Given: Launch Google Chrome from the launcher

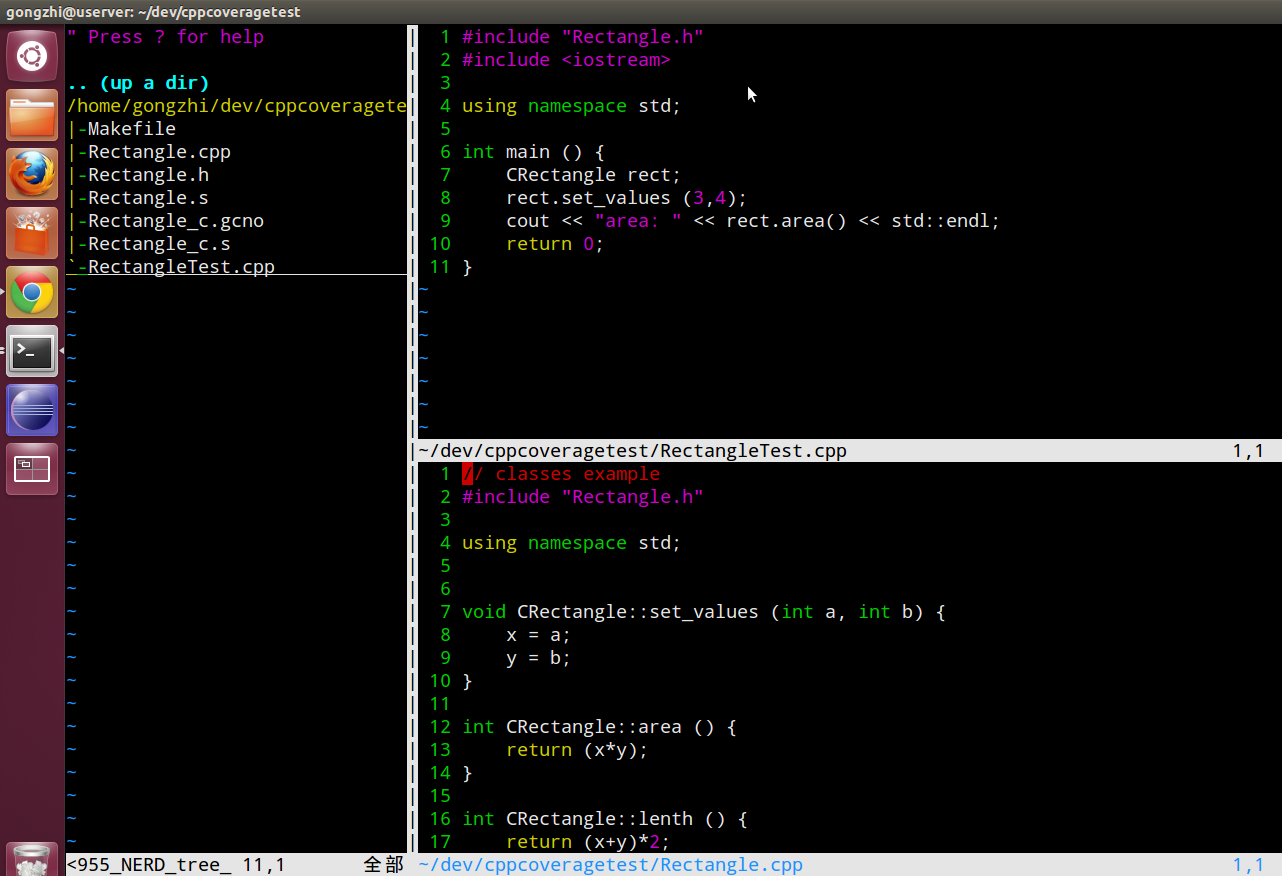Looking at the screenshot, I should click(32, 292).
